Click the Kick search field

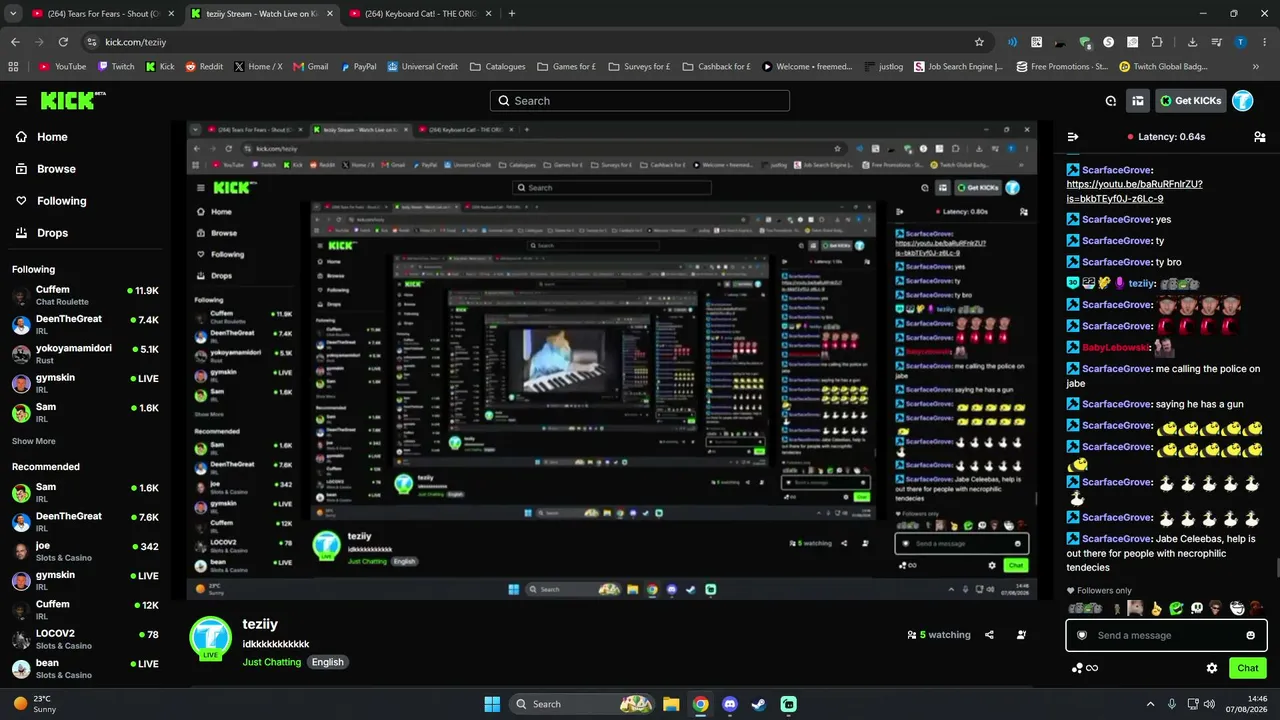coord(640,101)
